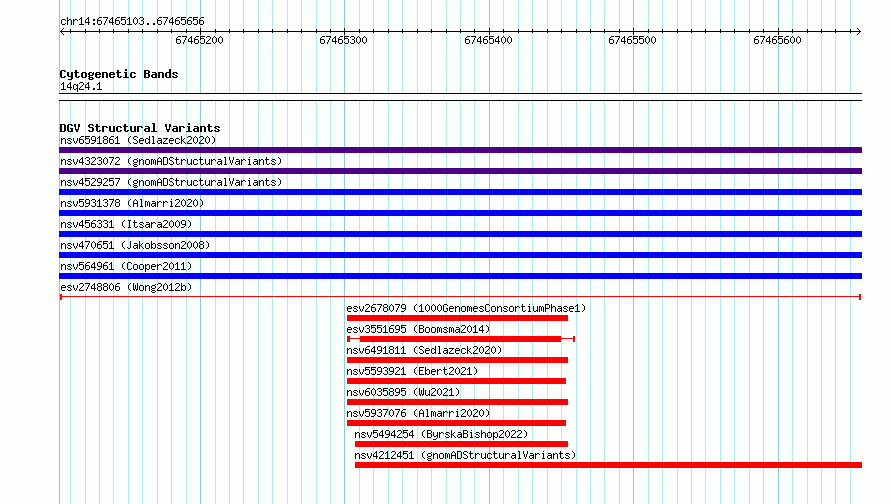Open variant nsv6035895 (Wu2021) label

click(403, 392)
